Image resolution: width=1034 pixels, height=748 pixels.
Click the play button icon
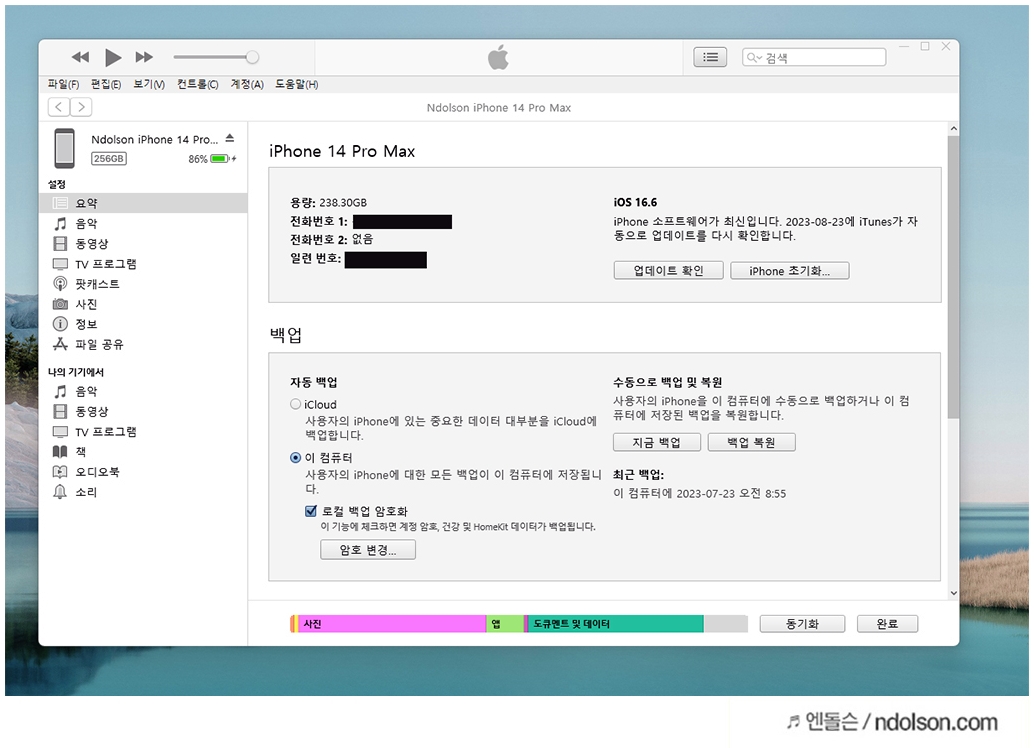coord(113,57)
